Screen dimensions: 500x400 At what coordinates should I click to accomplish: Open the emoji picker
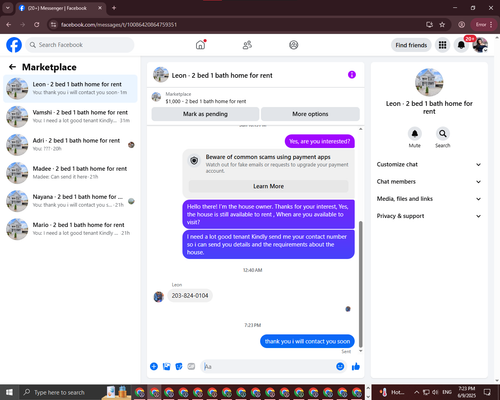340,367
